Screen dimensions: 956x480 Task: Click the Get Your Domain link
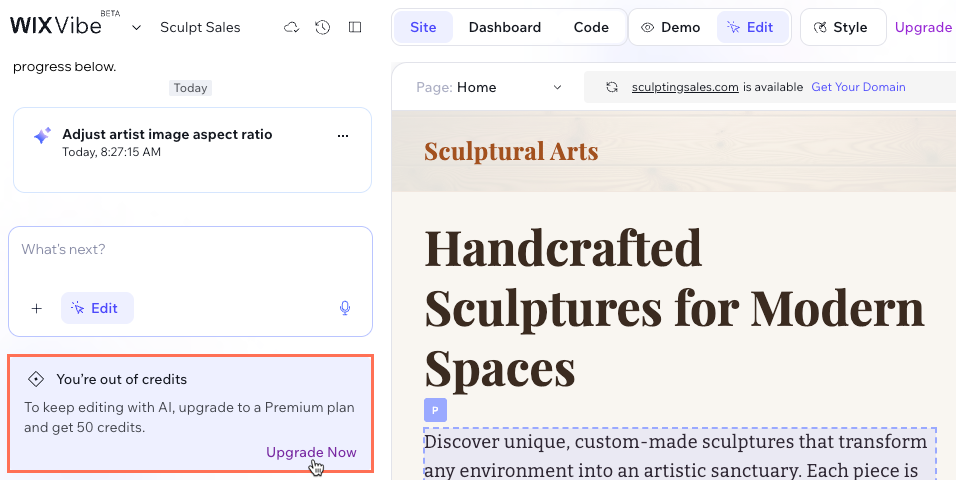click(x=858, y=87)
